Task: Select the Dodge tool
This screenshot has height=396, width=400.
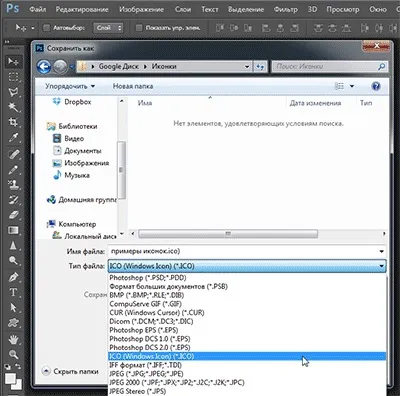Action: pyautogui.click(x=13, y=260)
